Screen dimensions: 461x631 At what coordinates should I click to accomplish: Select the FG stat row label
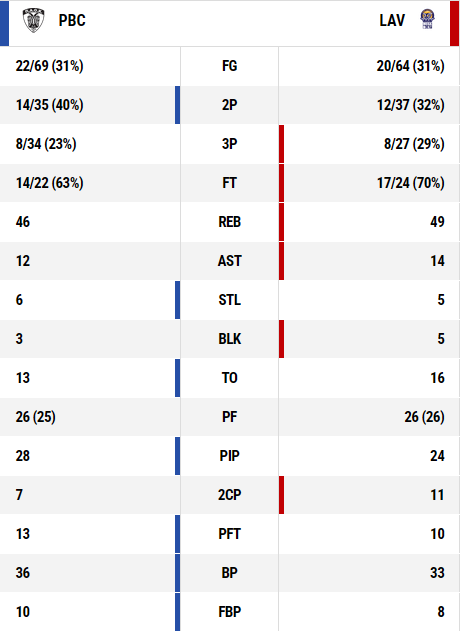(229, 66)
